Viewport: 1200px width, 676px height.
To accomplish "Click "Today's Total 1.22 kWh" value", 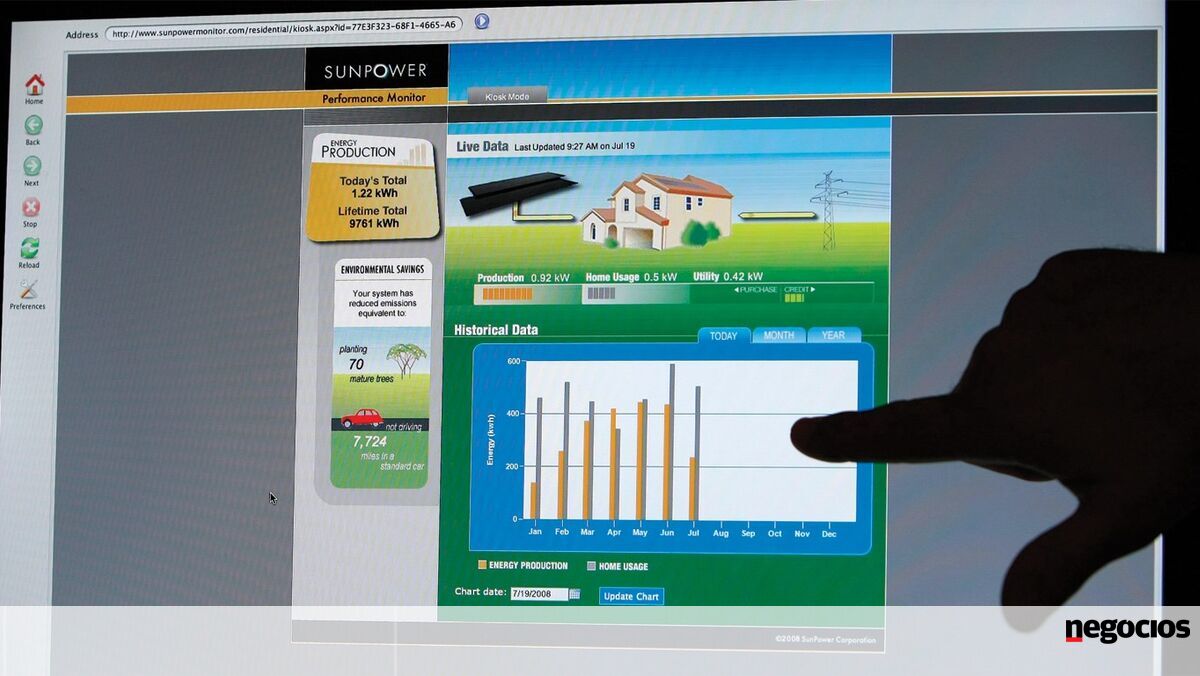I will [x=373, y=187].
